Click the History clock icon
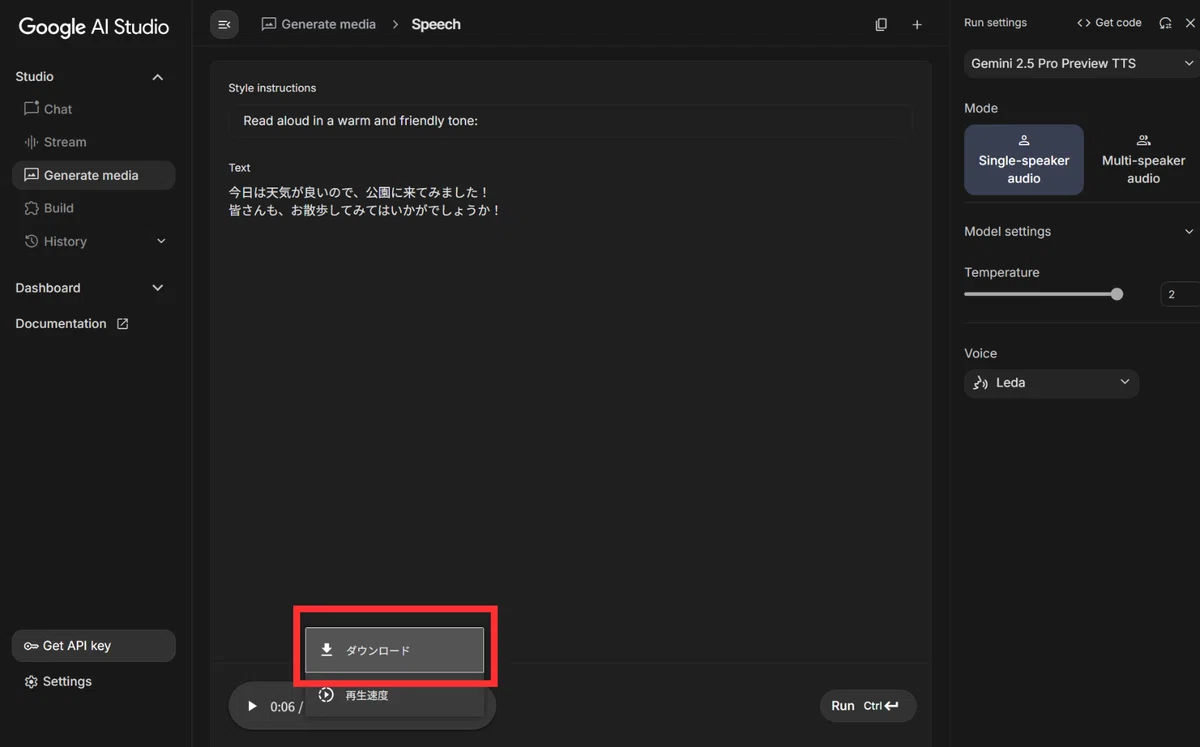This screenshot has width=1200, height=747. tap(31, 241)
